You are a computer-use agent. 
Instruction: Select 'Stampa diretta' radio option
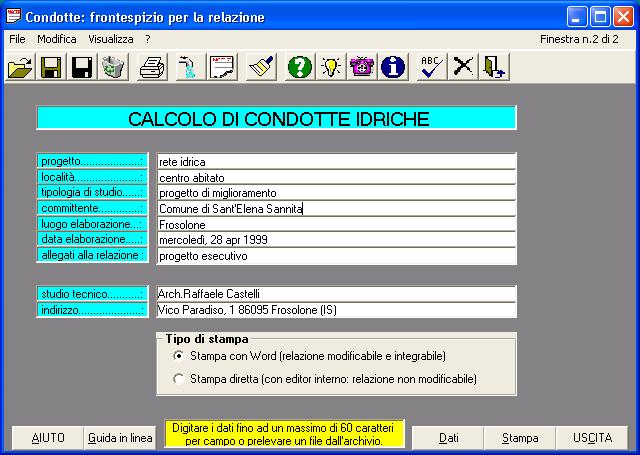[x=179, y=379]
